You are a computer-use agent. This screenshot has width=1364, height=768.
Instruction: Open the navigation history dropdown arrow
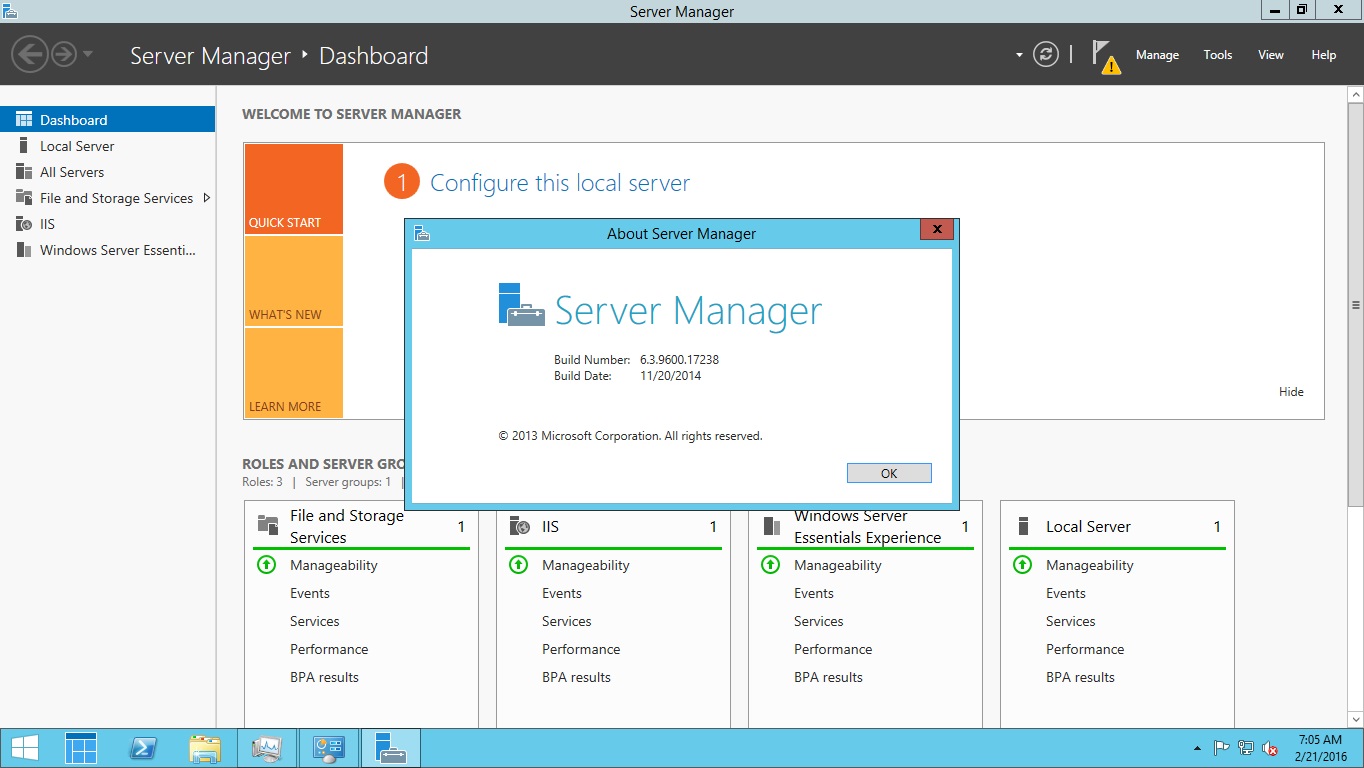click(88, 54)
